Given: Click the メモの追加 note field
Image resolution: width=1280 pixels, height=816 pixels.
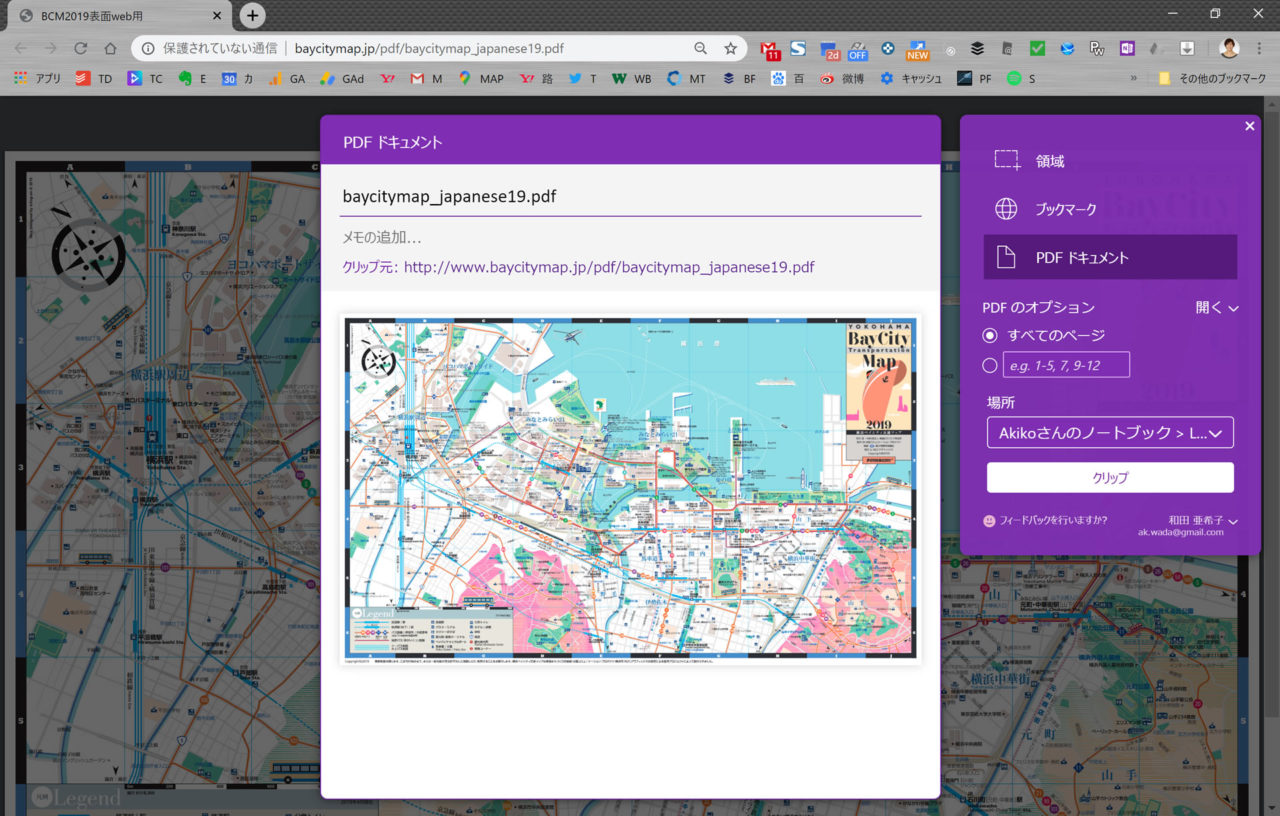Looking at the screenshot, I should [630, 238].
